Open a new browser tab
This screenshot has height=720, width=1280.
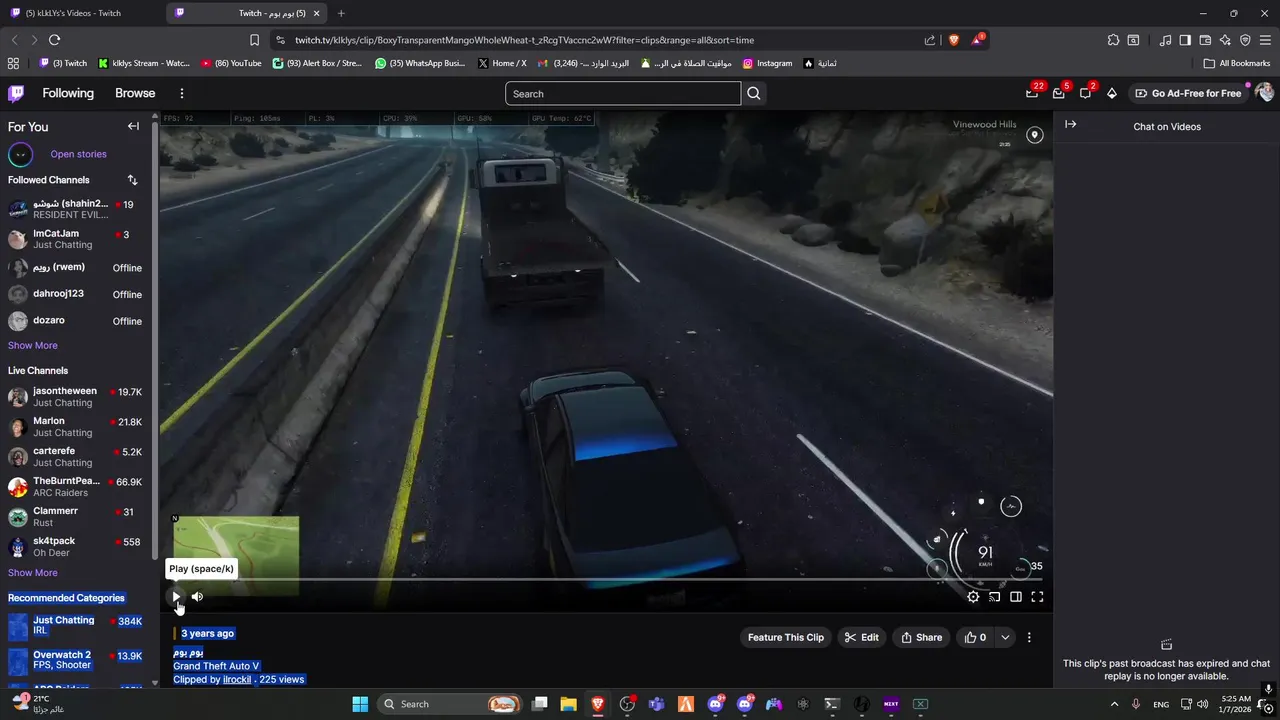point(341,13)
